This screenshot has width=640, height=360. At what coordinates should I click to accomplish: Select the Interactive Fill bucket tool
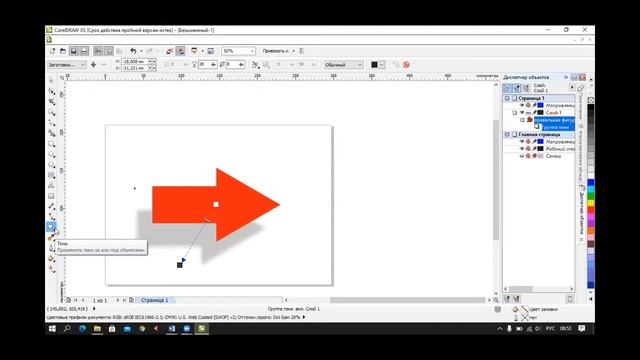point(51,259)
